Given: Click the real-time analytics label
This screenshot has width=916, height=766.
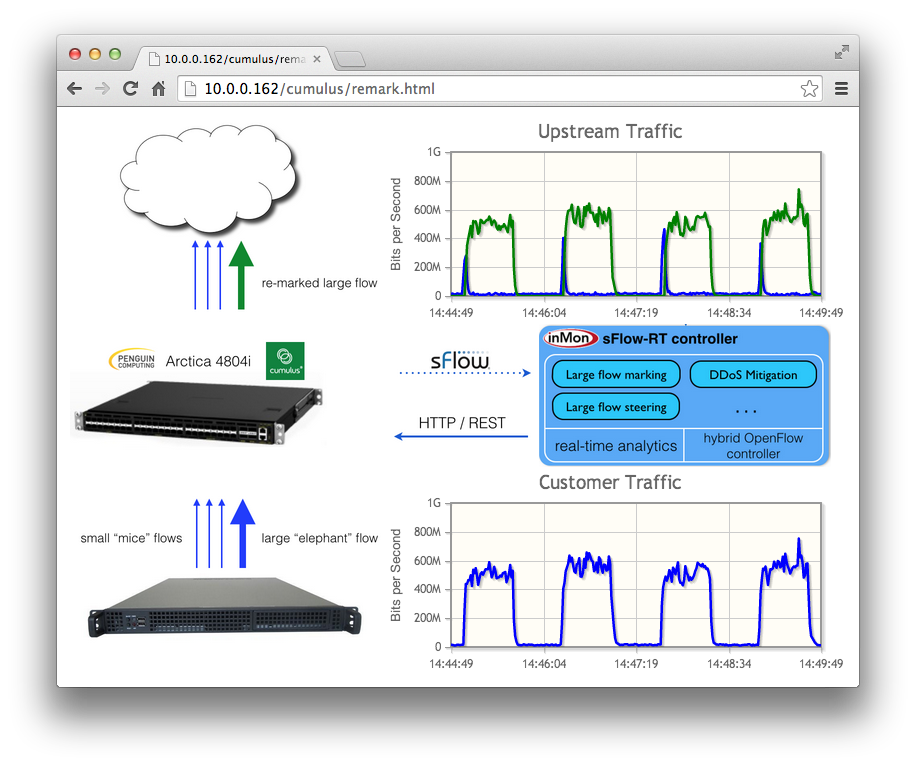Looking at the screenshot, I should (613, 446).
